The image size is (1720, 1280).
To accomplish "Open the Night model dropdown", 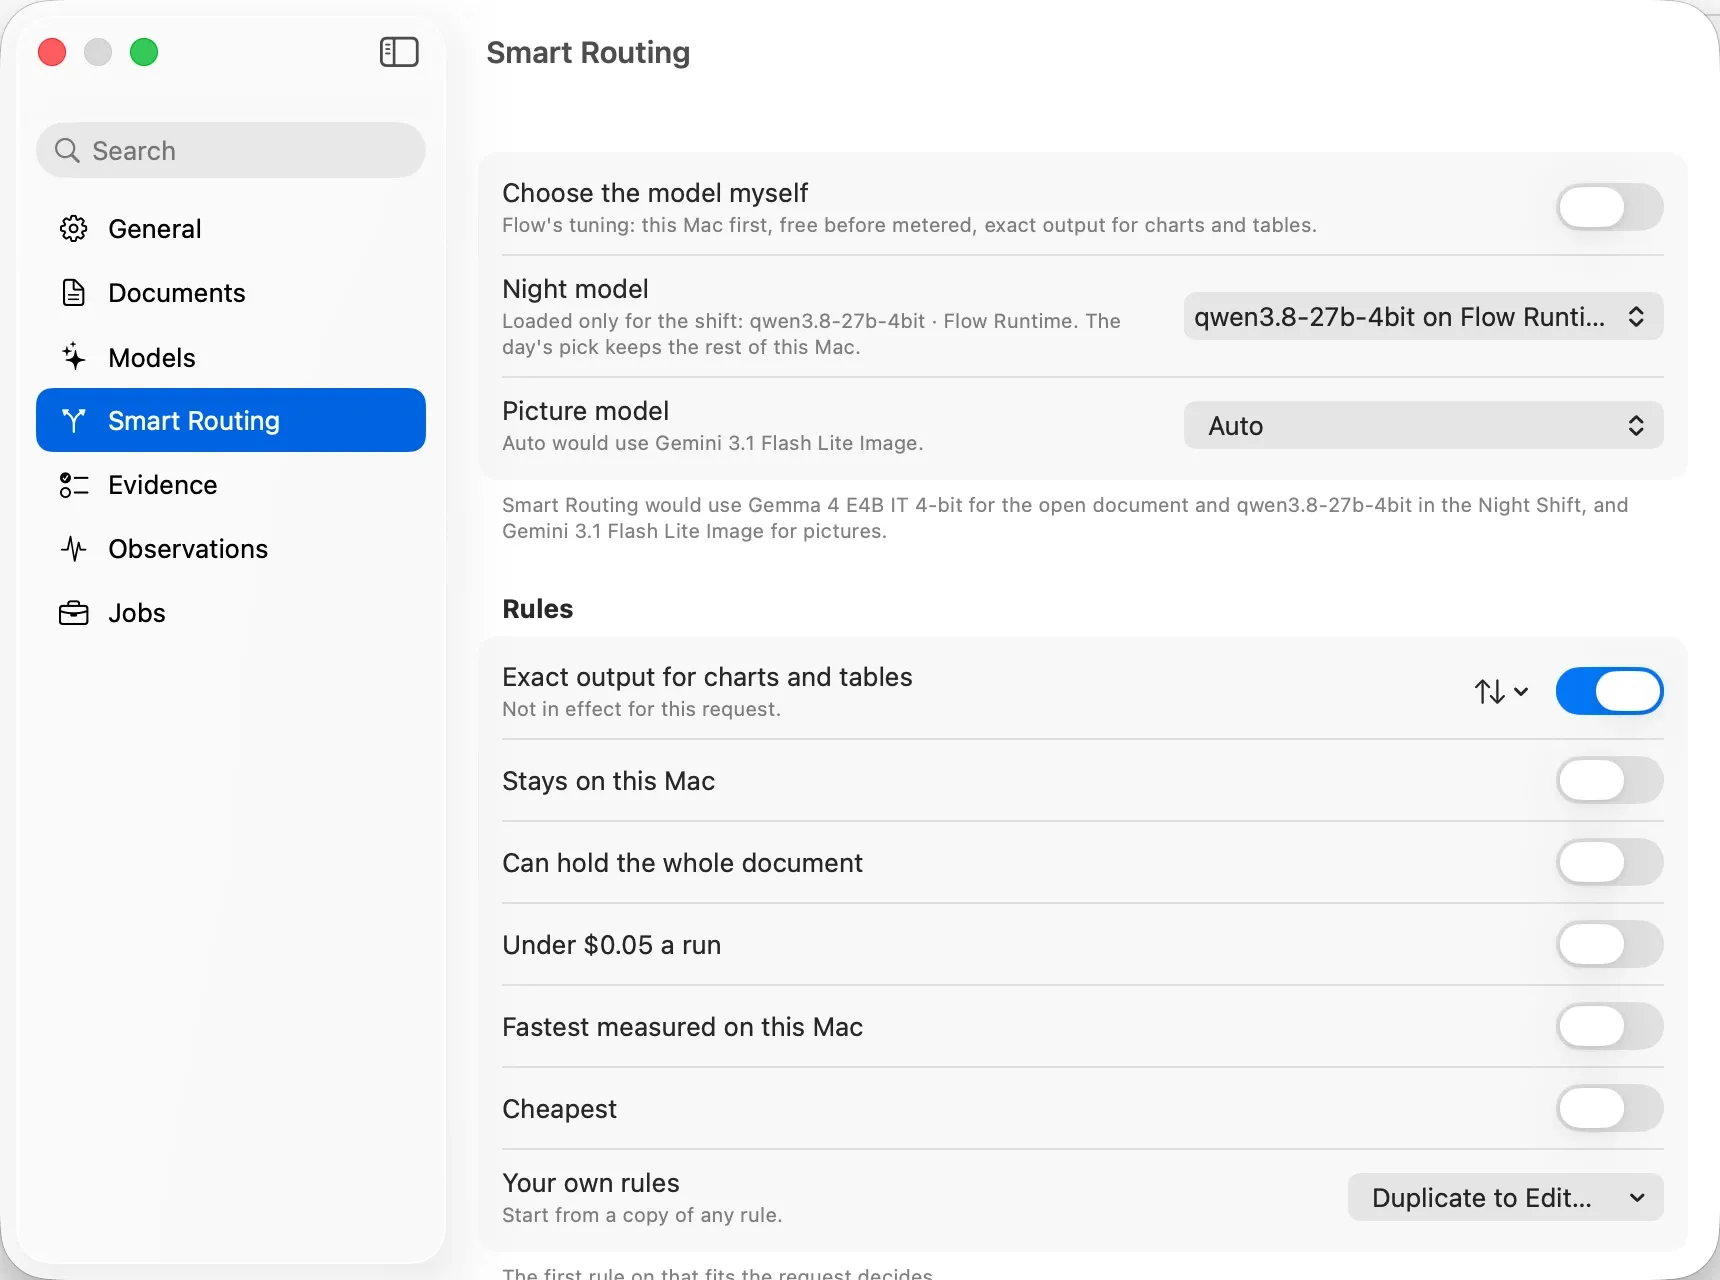I will tap(1423, 317).
